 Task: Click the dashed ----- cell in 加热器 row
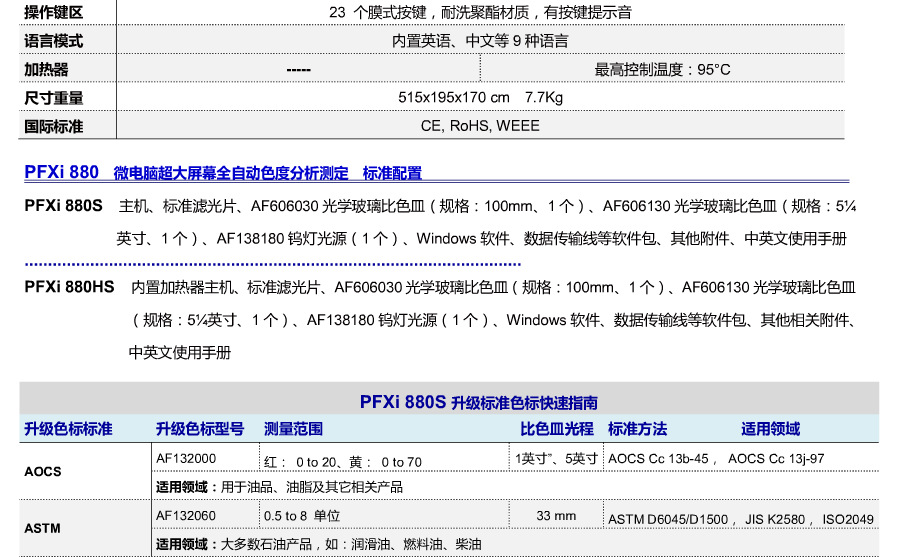pos(298,70)
